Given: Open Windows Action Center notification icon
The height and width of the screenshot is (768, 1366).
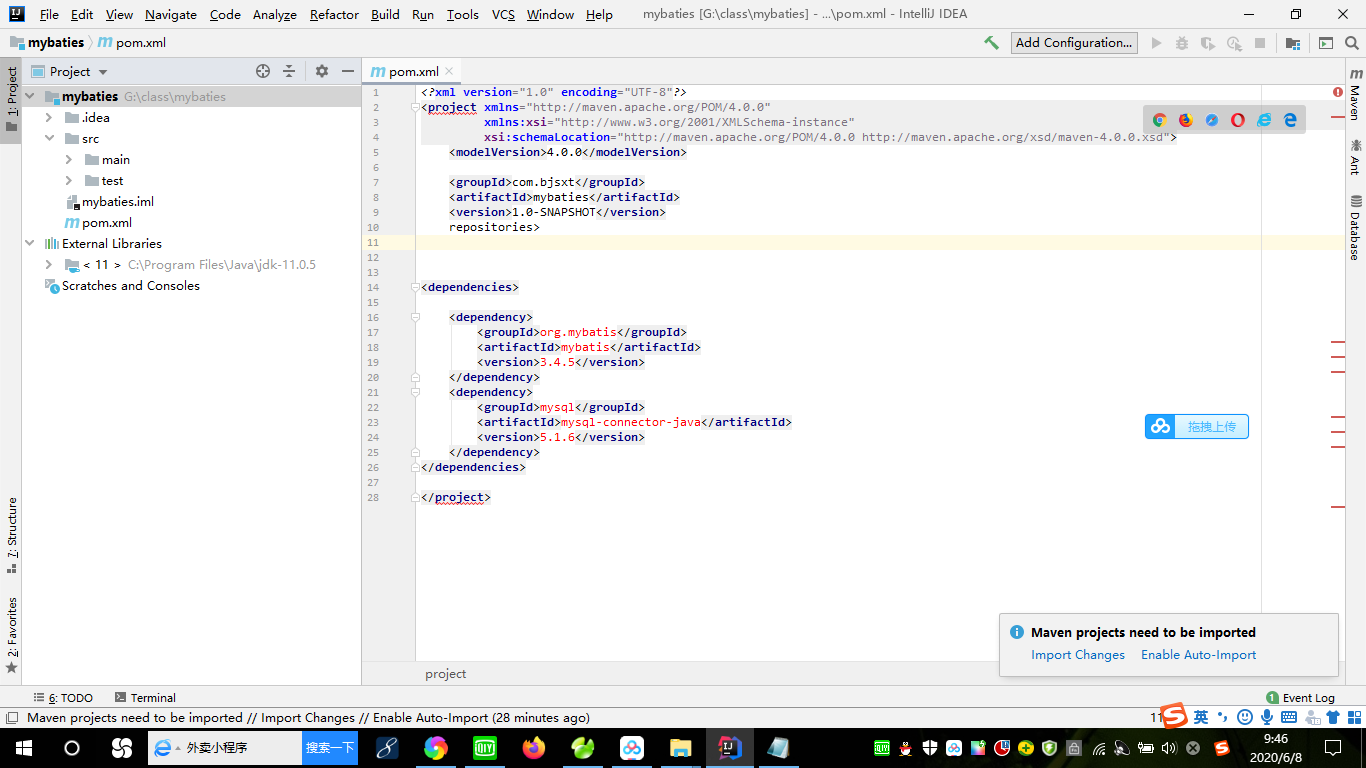Looking at the screenshot, I should point(1333,748).
